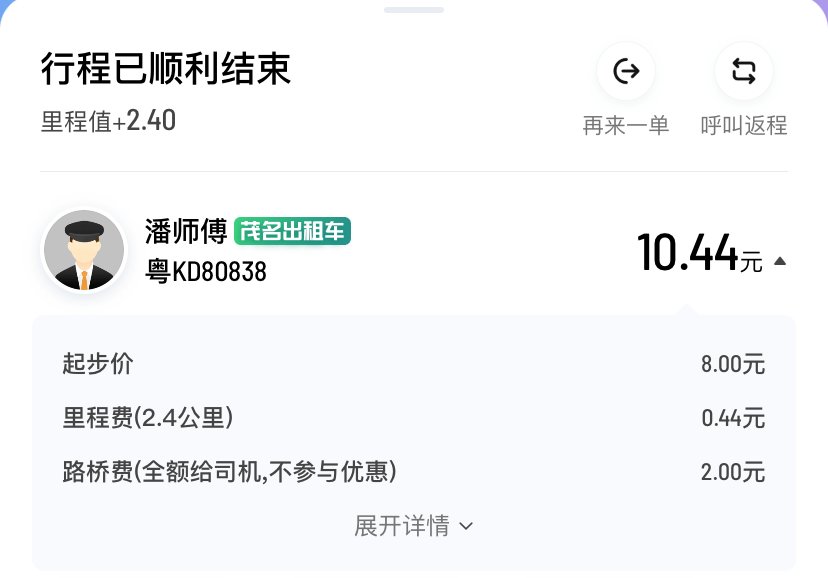Tap the total fare 10.44元
828x578 pixels.
pyautogui.click(x=699, y=252)
